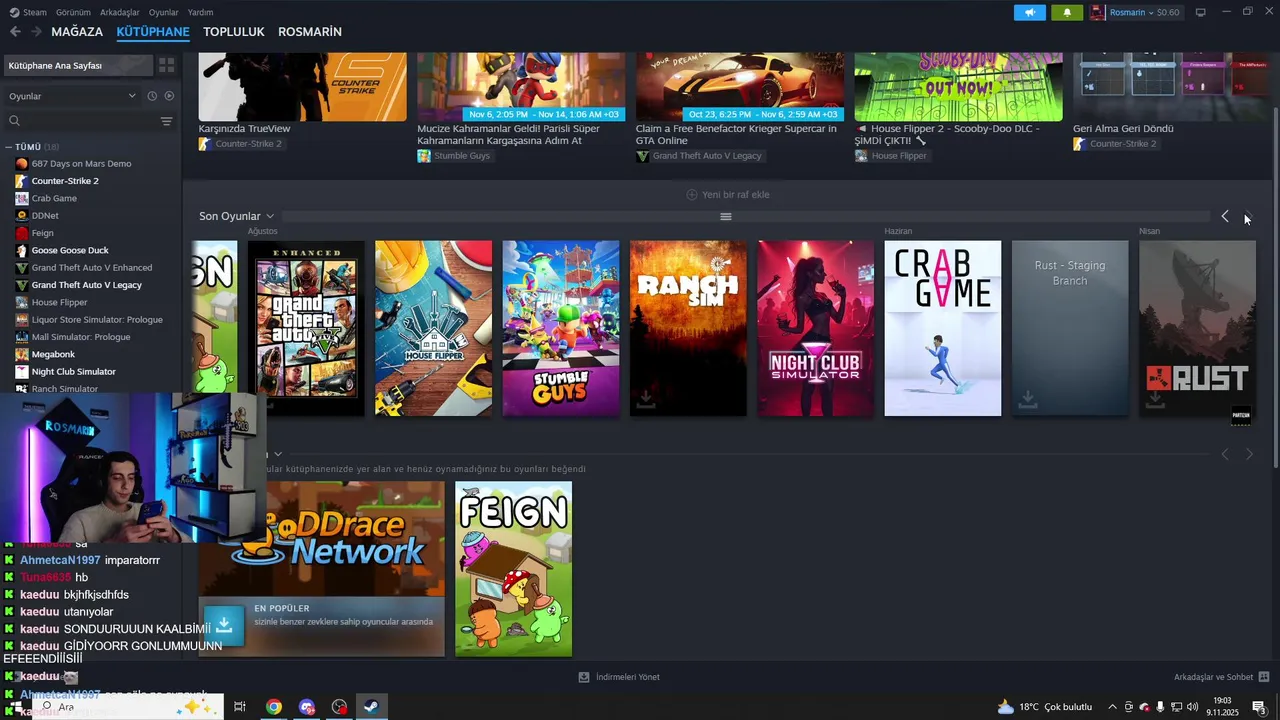This screenshot has height=720, width=1280.
Task: Open the House Flipper game cover
Action: click(433, 328)
